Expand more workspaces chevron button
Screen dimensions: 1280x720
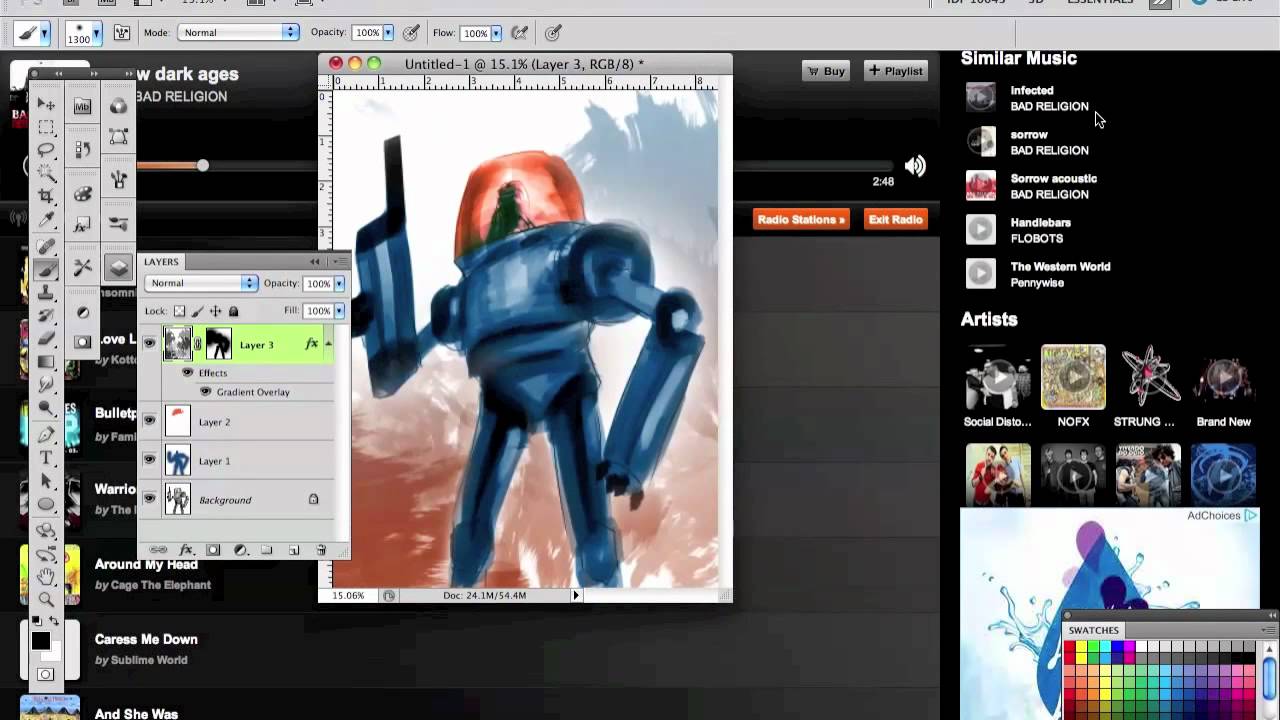tap(1160, 3)
